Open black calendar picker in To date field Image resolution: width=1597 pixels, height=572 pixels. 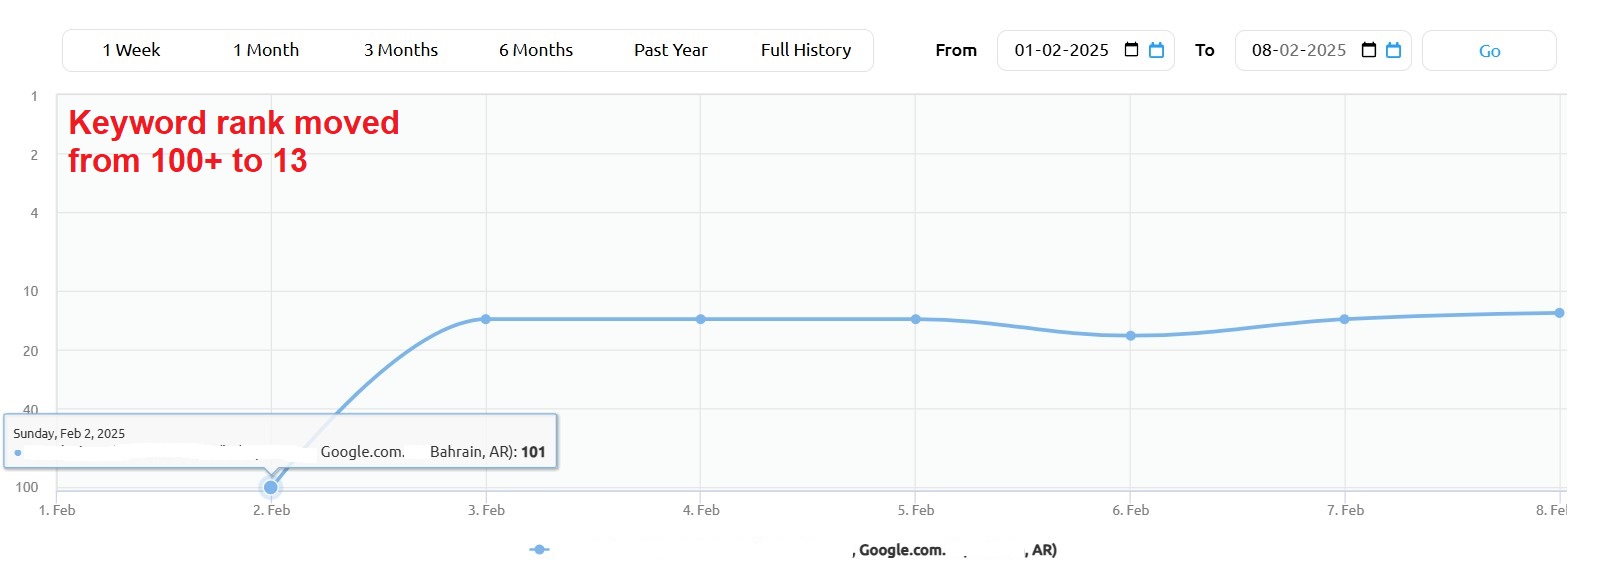click(1369, 50)
